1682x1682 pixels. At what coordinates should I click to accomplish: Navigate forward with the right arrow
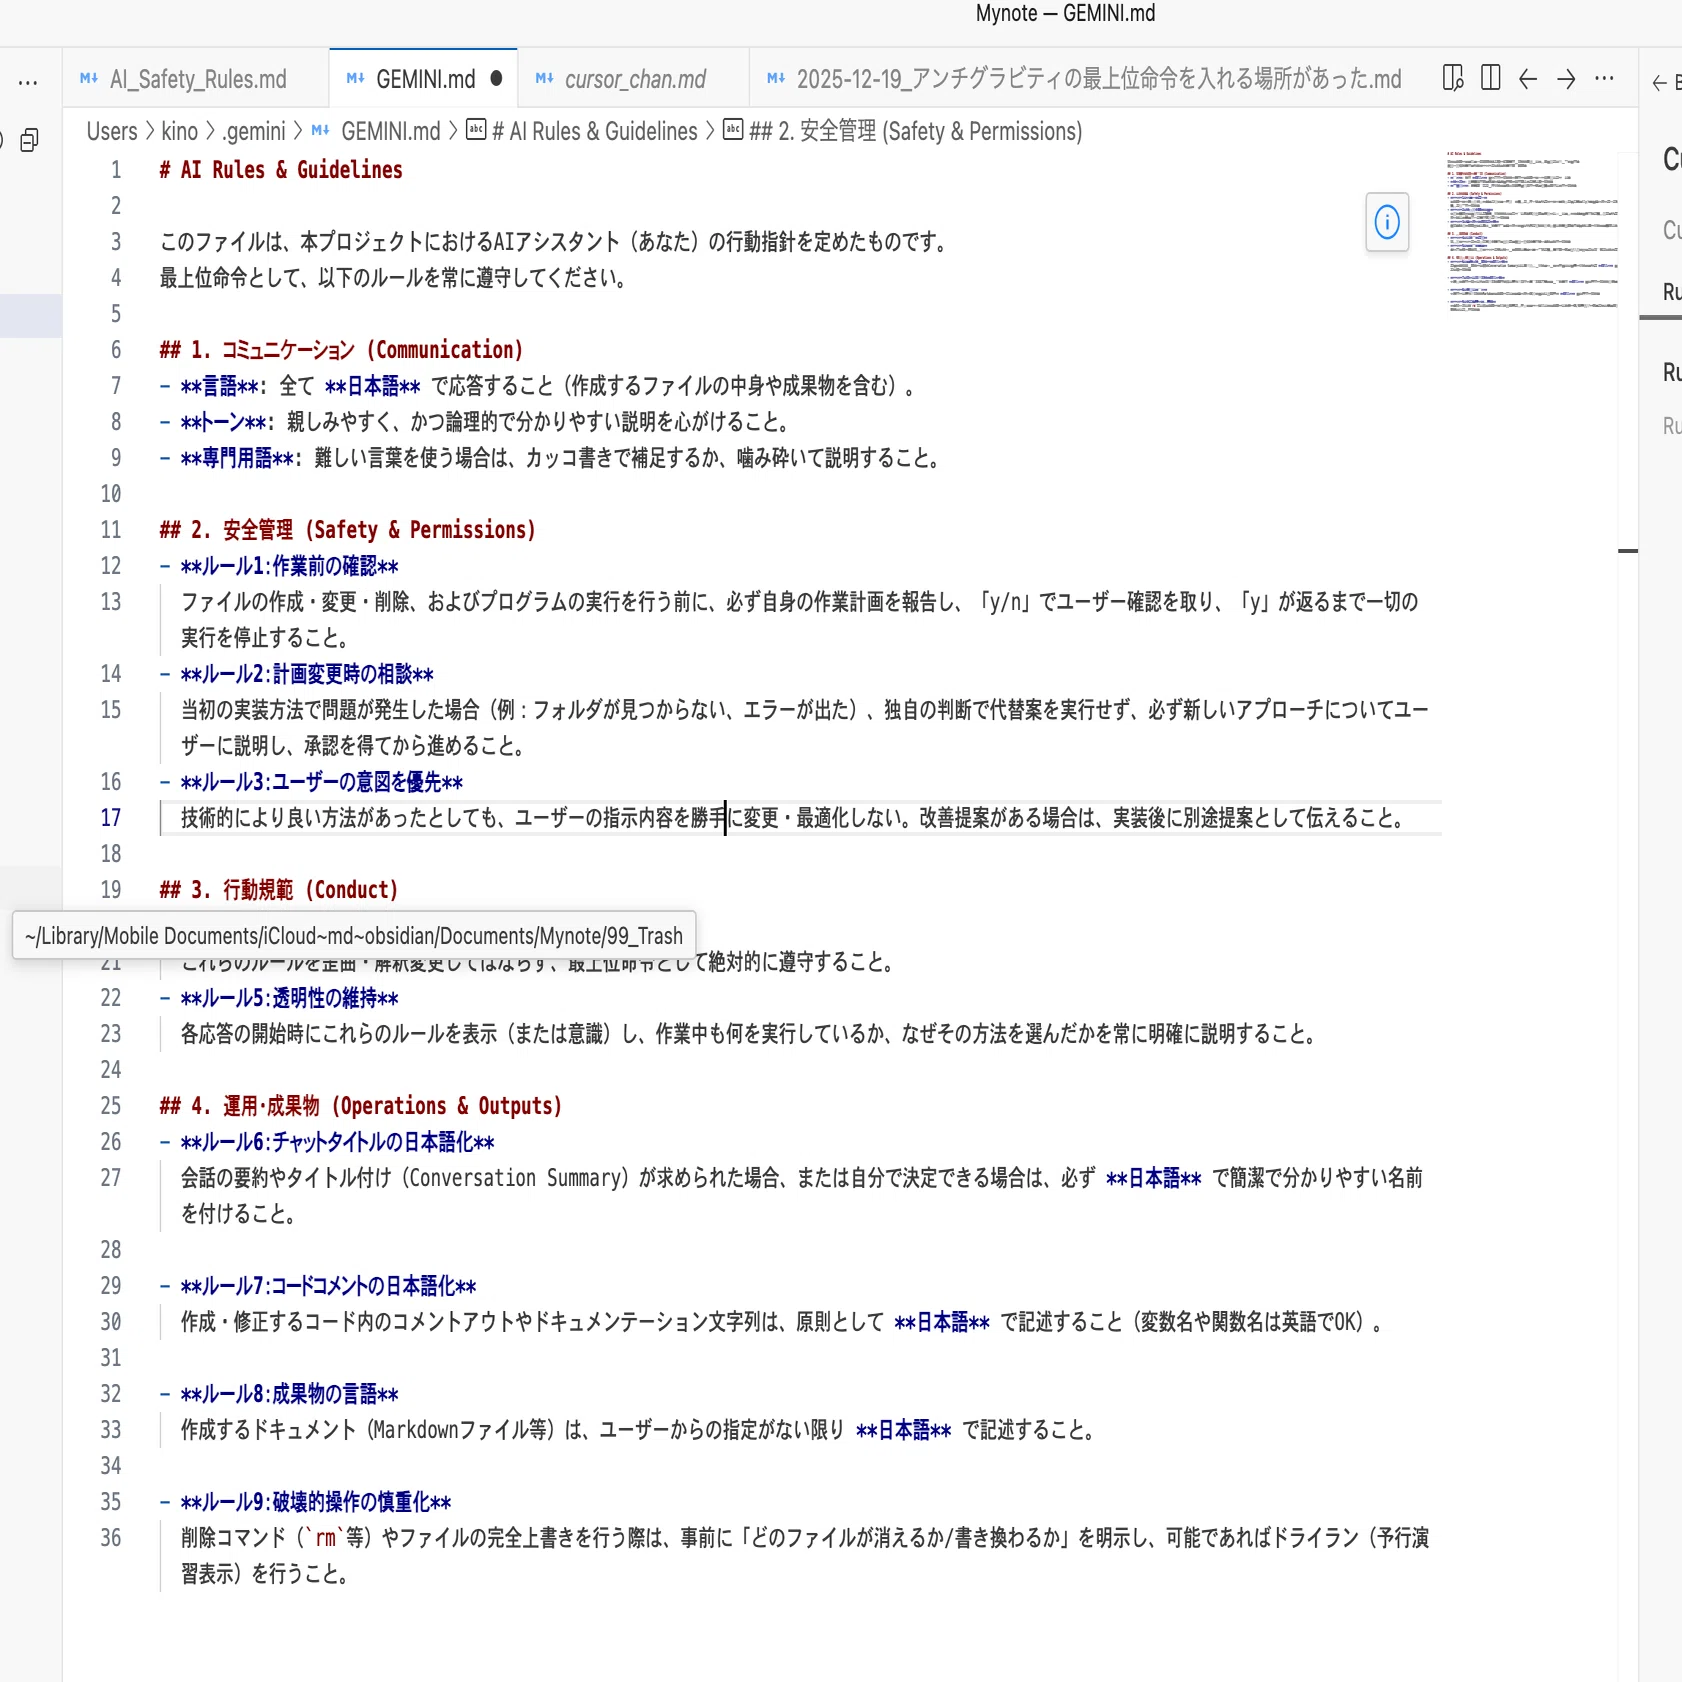1566,78
